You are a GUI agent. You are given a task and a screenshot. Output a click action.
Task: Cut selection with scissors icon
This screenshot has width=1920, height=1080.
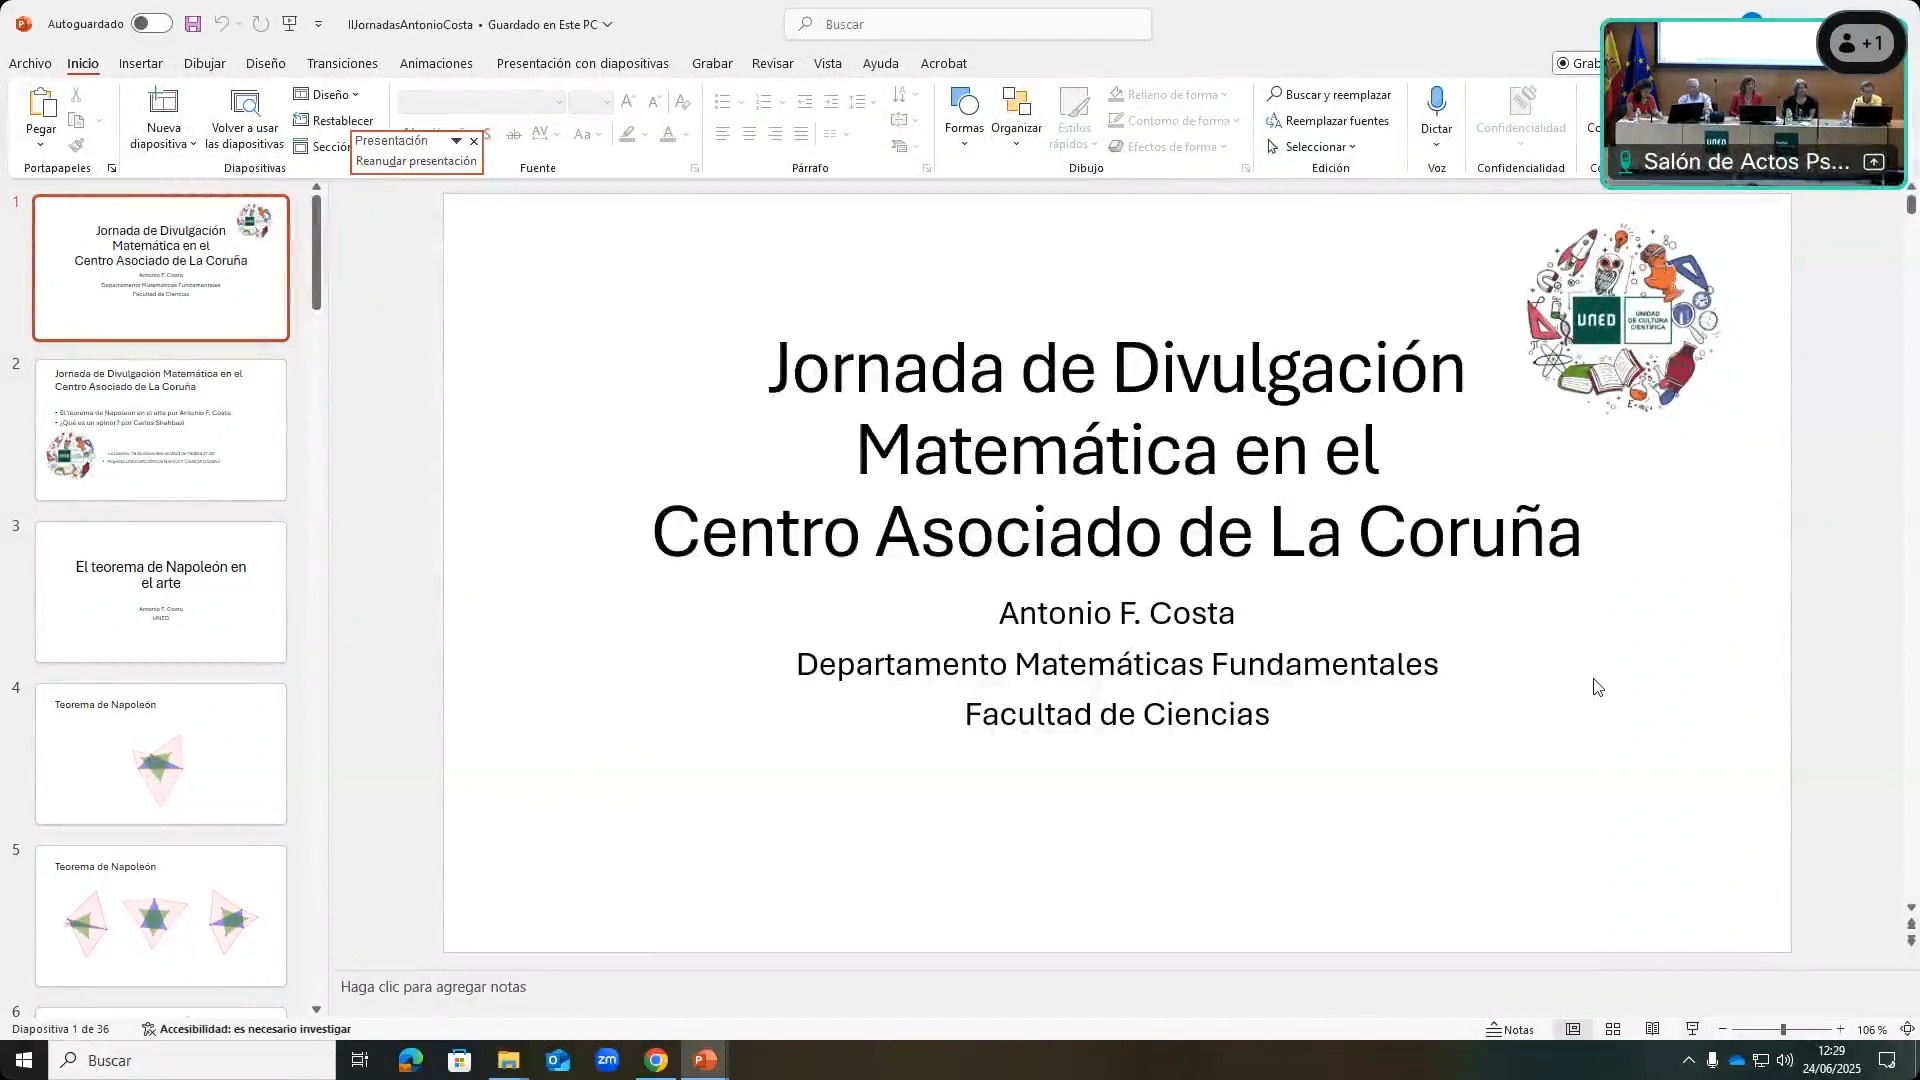[x=76, y=95]
